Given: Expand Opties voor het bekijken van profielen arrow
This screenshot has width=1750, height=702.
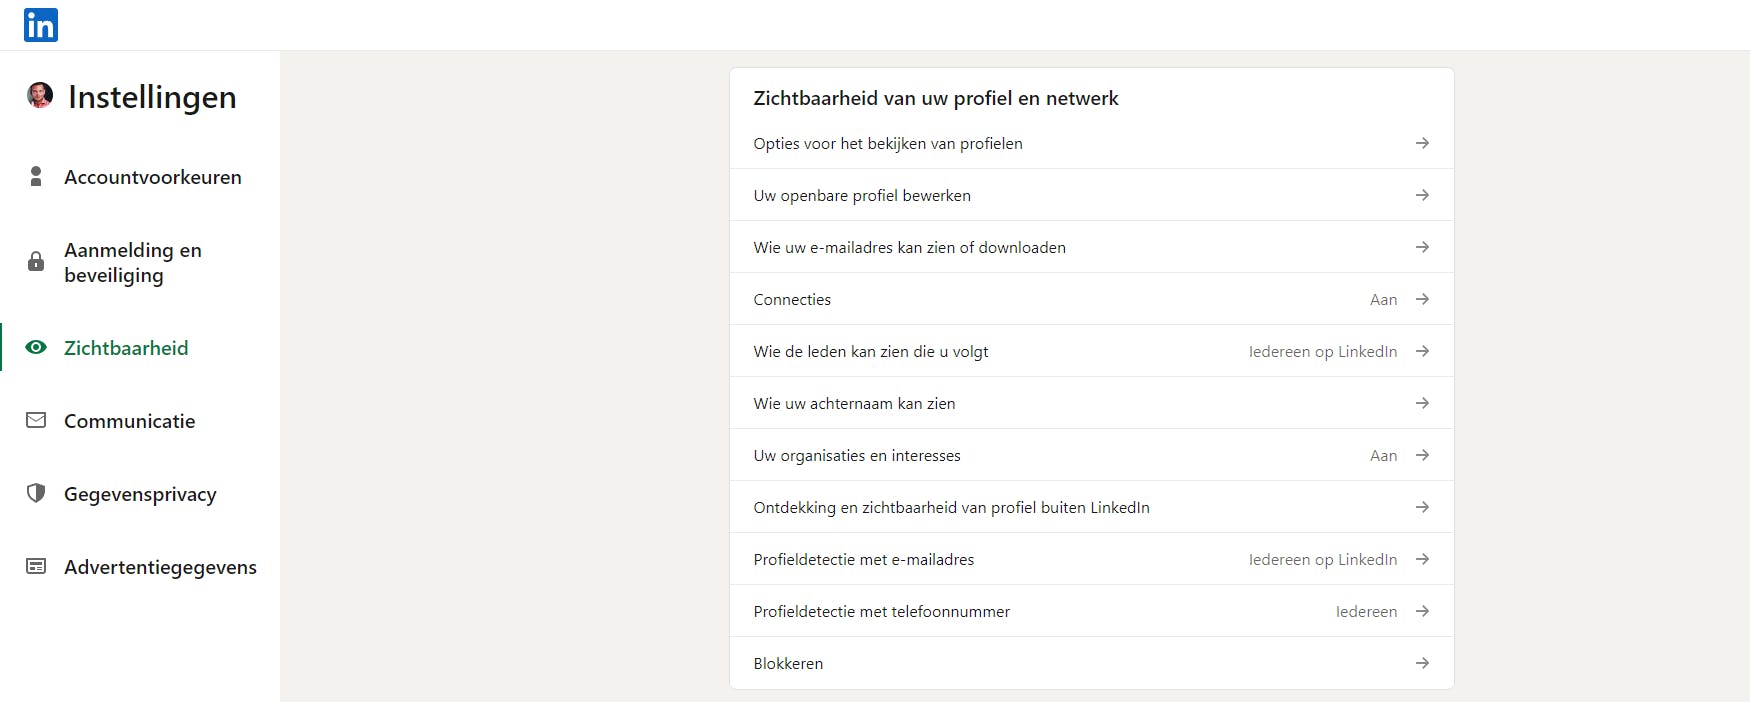Looking at the screenshot, I should pos(1422,143).
